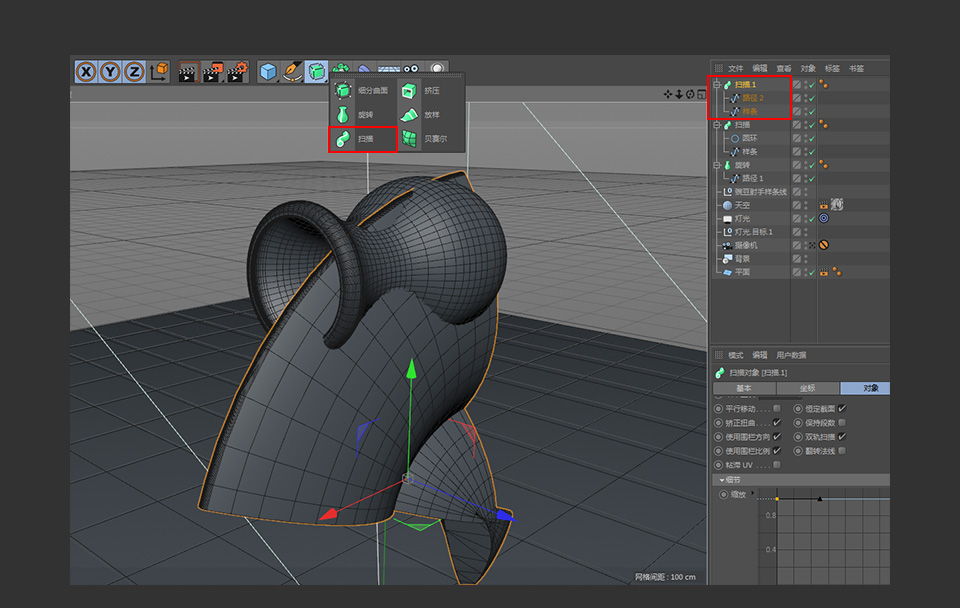The image size is (960, 608).
Task: Click the protection tag on 摄像机
Action: pyautogui.click(x=824, y=246)
